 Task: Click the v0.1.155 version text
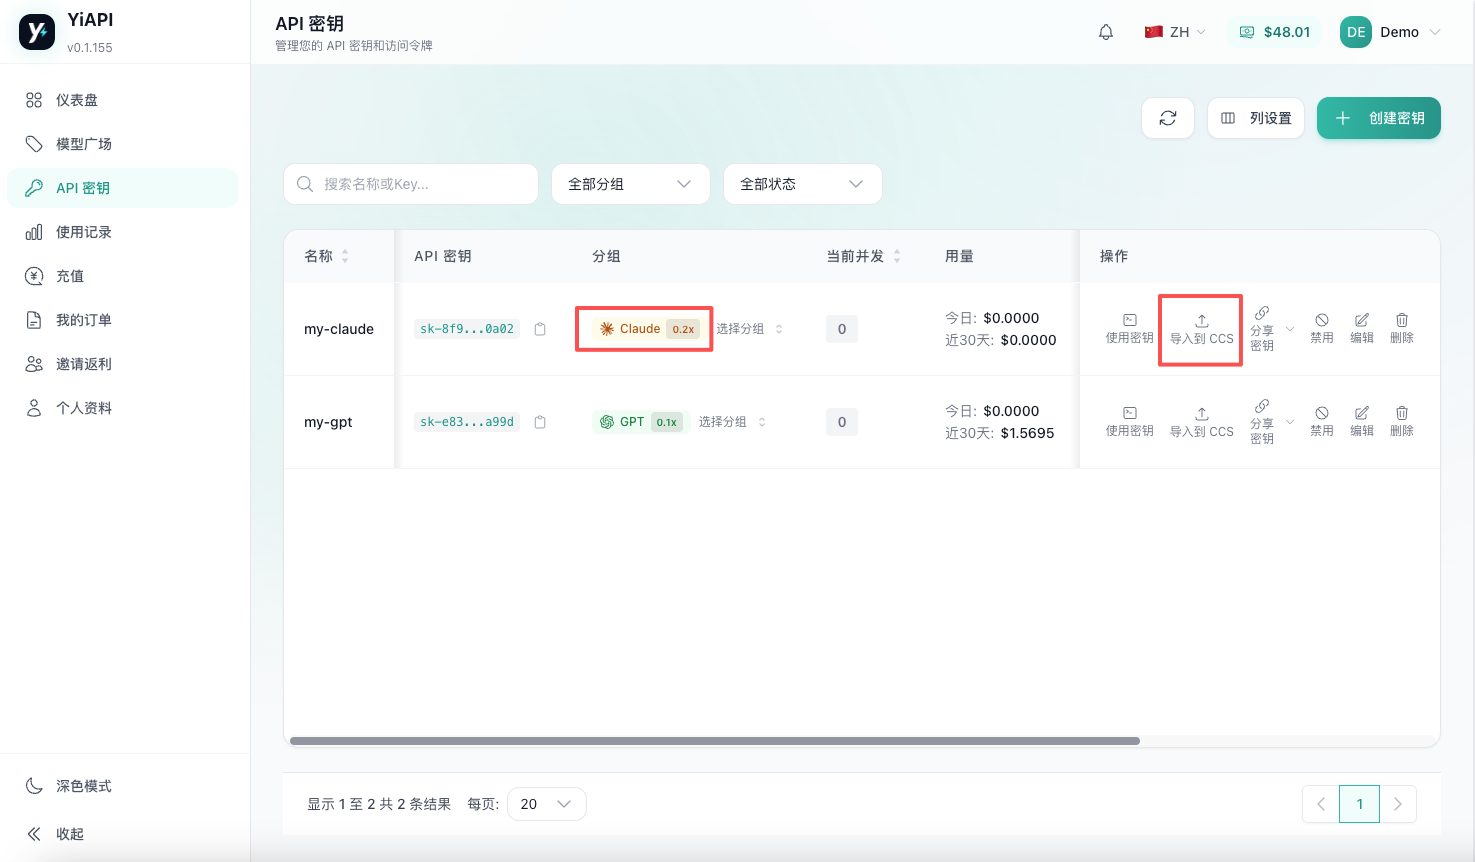pyautogui.click(x=90, y=48)
